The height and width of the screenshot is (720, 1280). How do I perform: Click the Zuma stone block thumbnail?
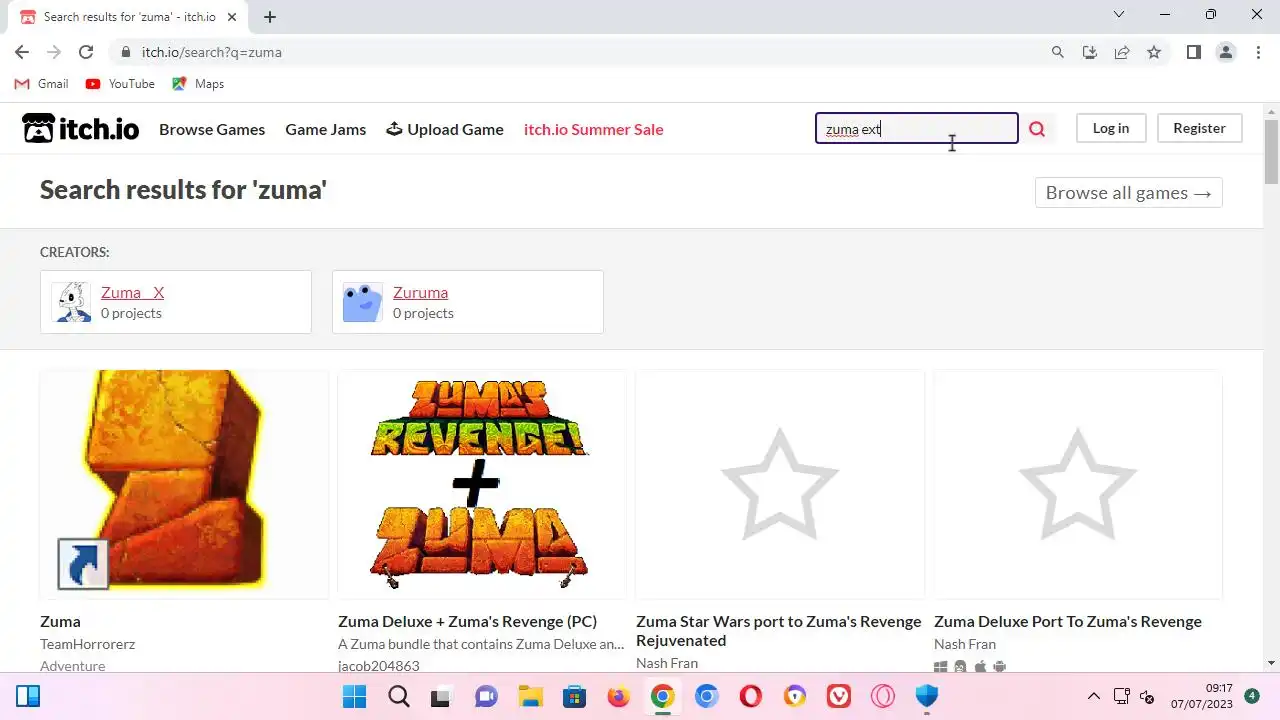pos(184,485)
